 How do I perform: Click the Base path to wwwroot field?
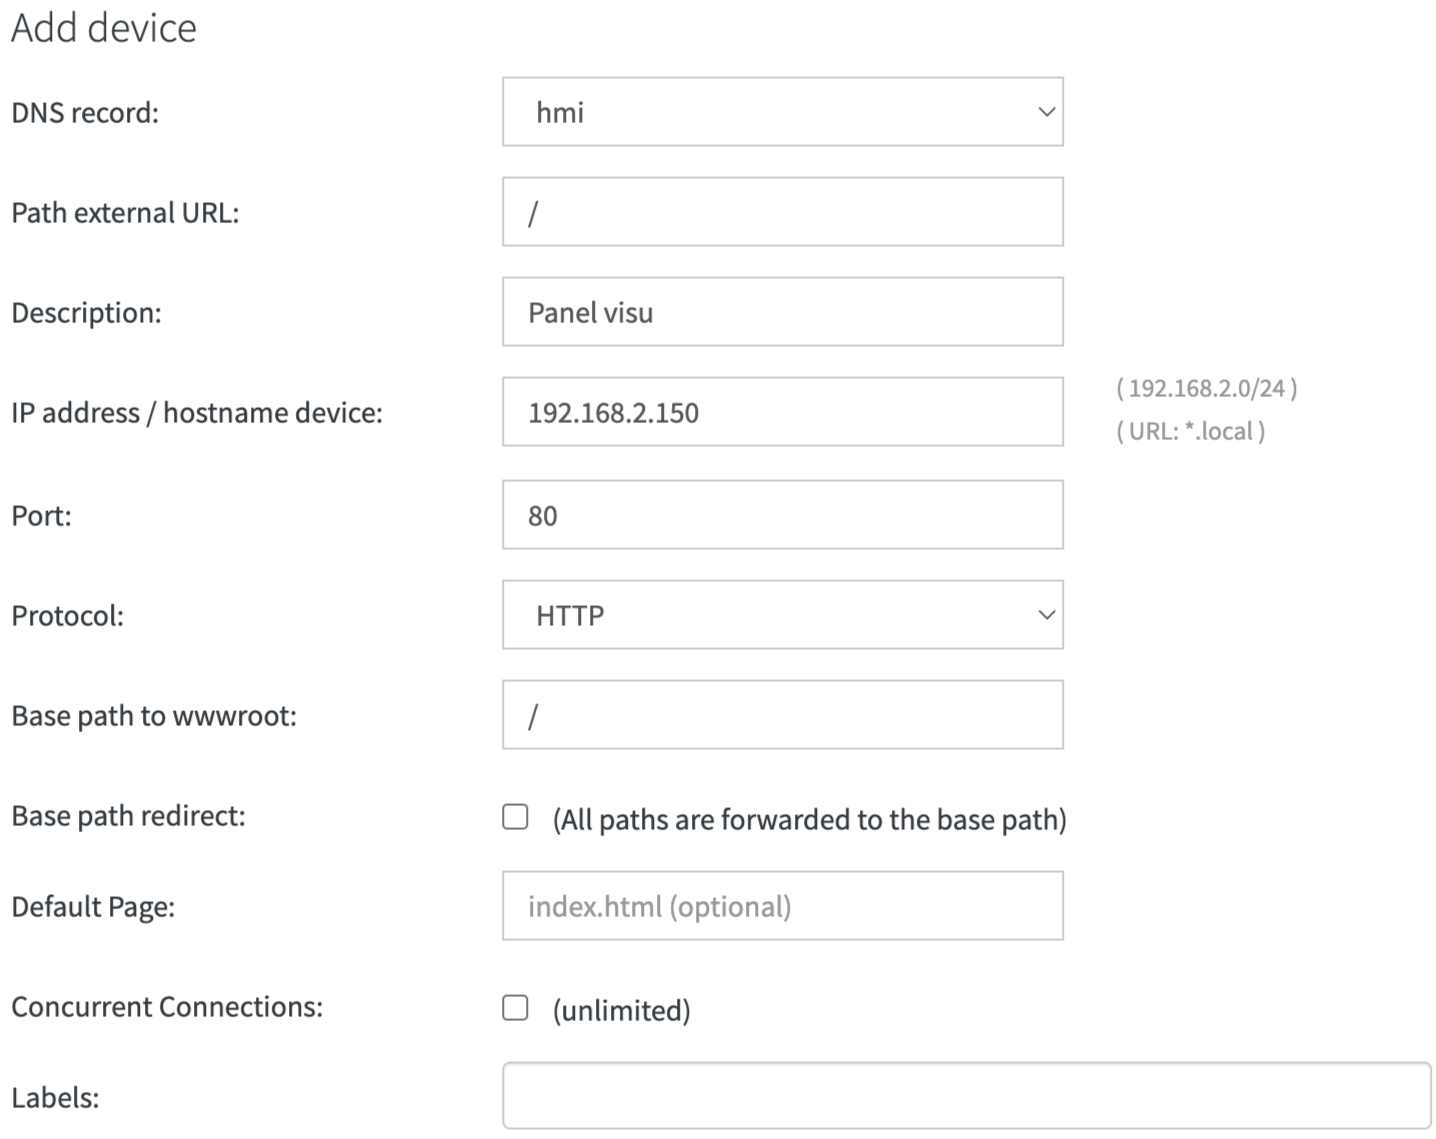782,714
